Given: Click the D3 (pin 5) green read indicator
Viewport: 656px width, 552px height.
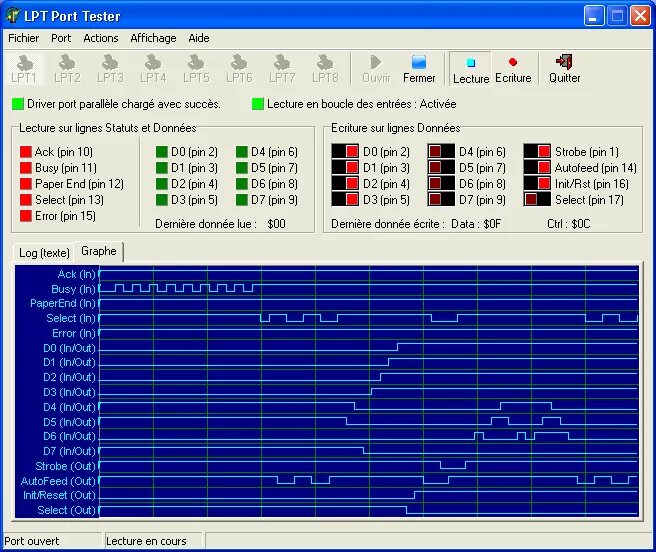Looking at the screenshot, I should [x=162, y=200].
